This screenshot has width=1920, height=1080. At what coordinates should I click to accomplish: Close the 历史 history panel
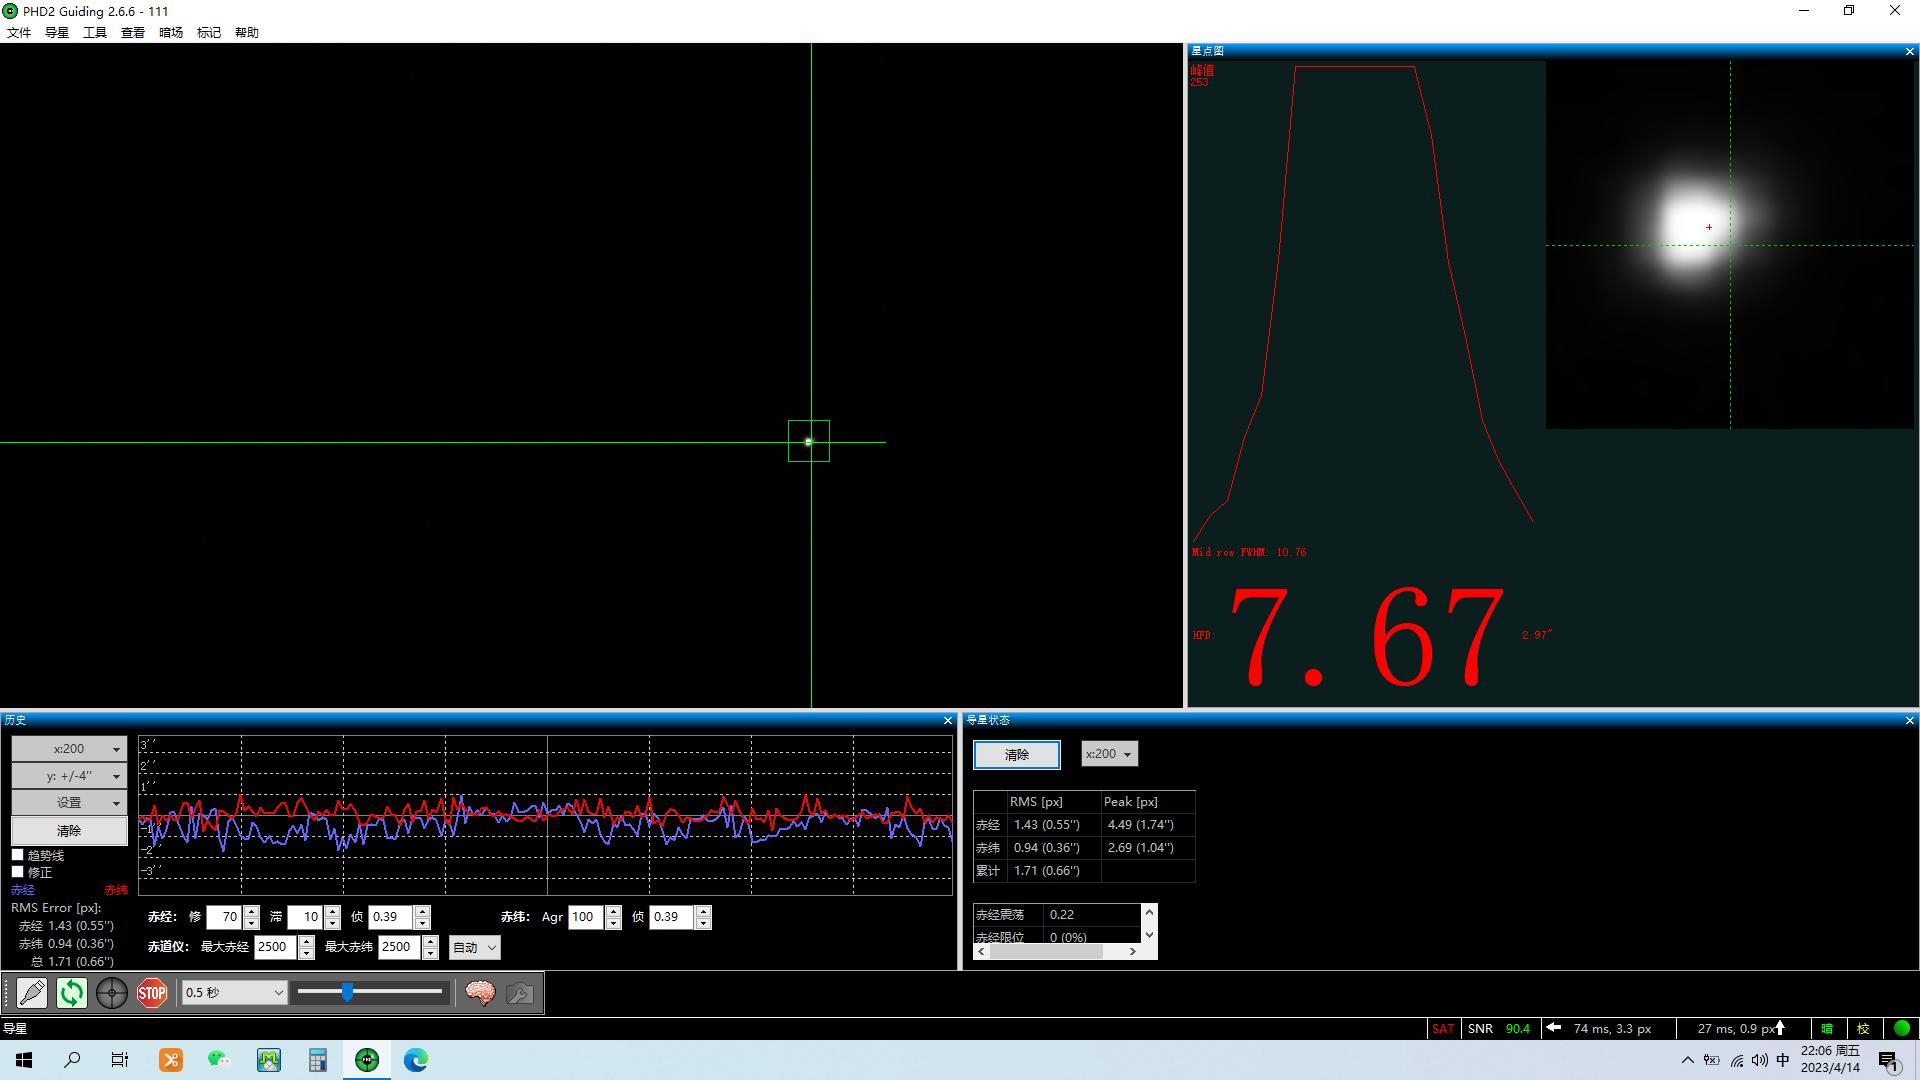tap(948, 720)
